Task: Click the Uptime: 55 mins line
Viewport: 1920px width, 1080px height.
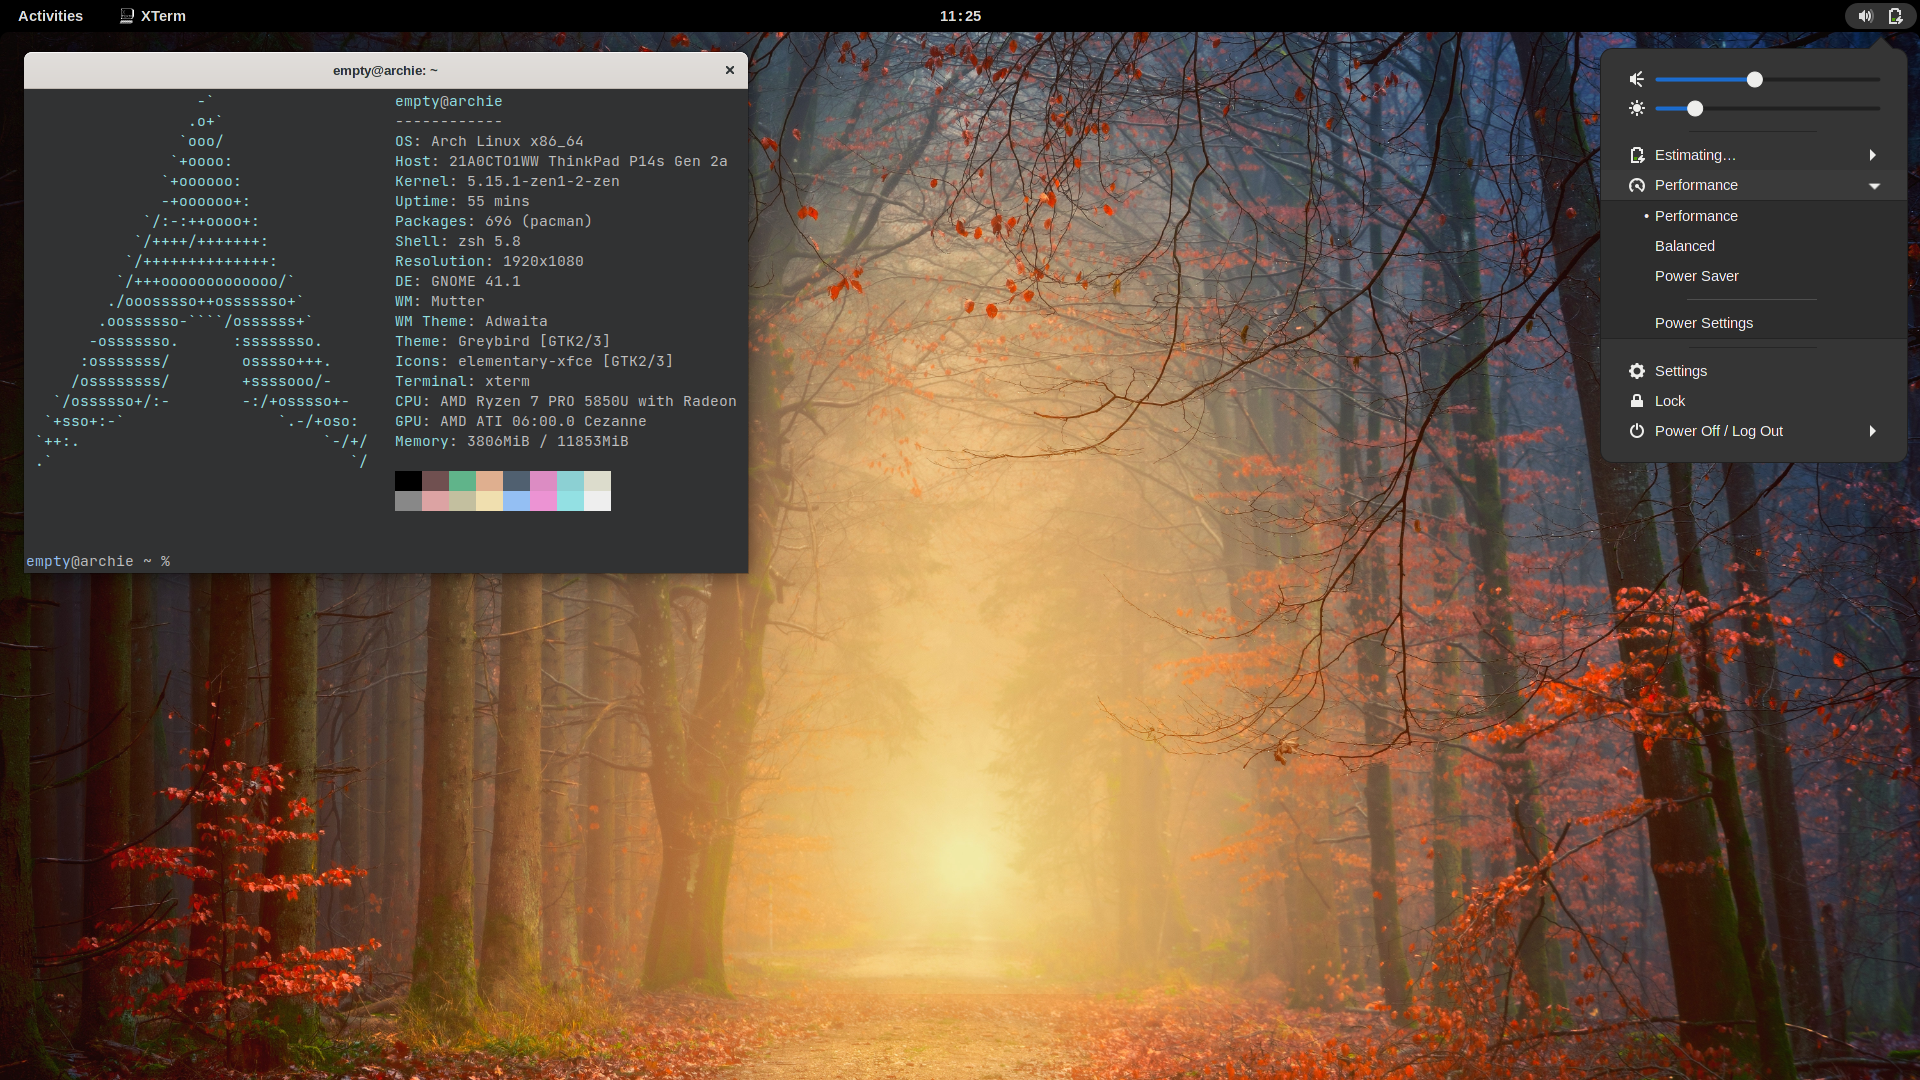Action: 462,202
